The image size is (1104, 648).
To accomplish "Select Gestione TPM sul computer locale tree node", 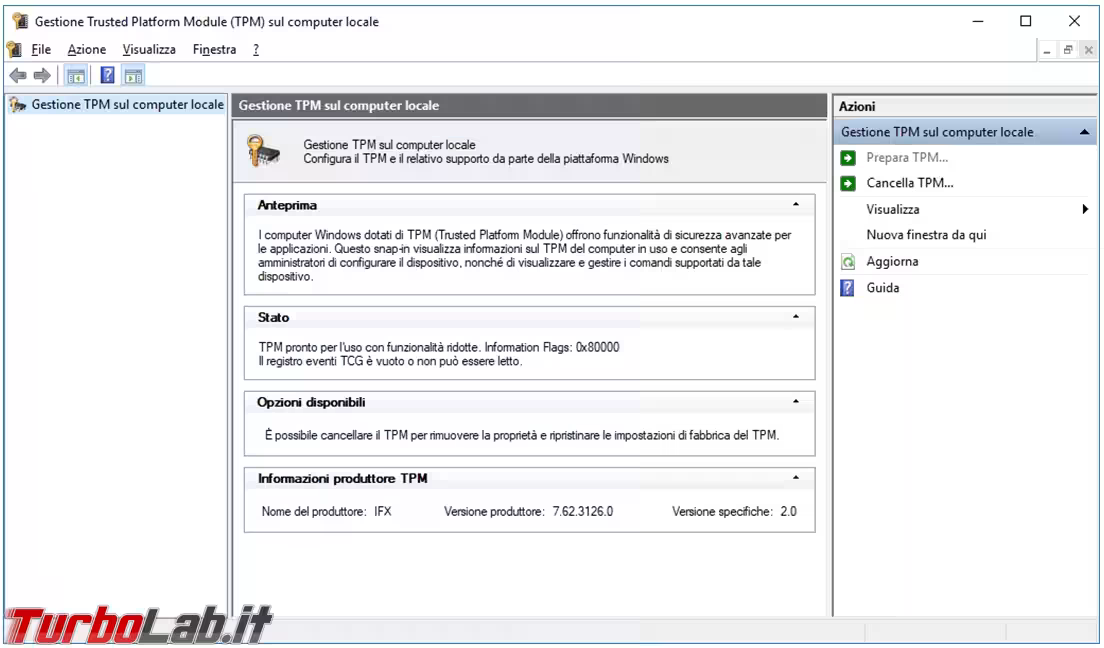I will tap(127, 104).
